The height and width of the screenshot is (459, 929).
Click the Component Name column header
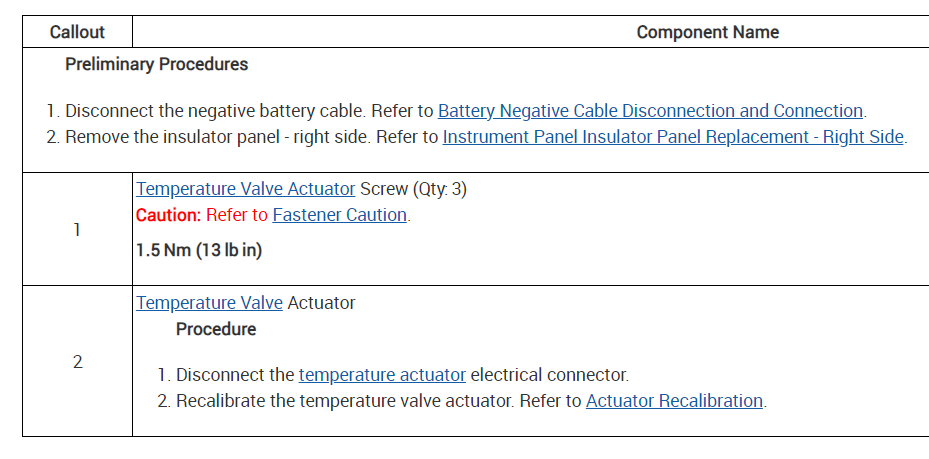coord(707,32)
